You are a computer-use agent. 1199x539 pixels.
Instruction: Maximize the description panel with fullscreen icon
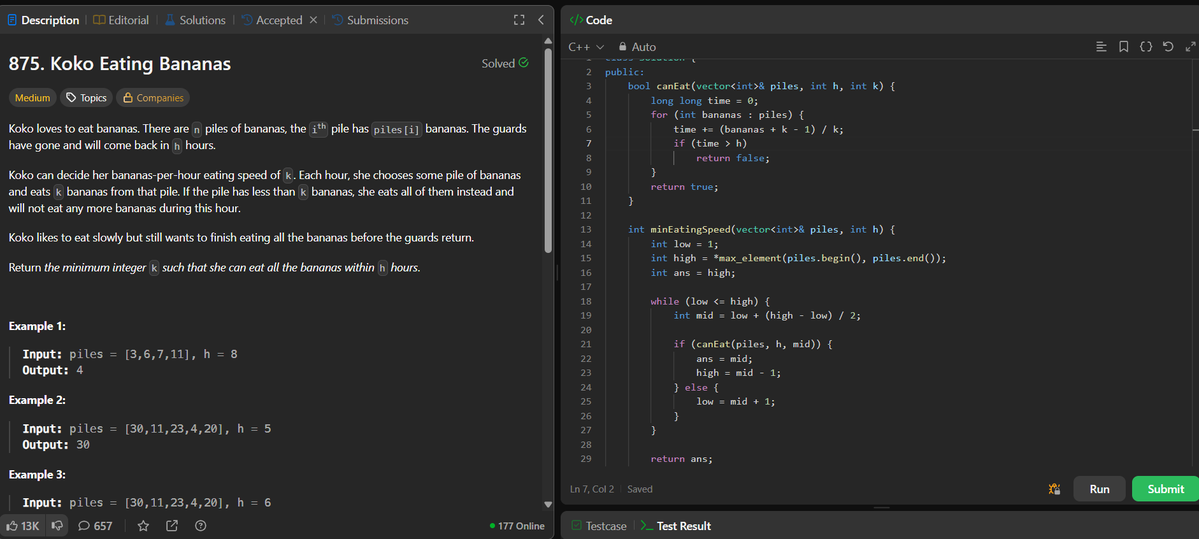point(519,20)
